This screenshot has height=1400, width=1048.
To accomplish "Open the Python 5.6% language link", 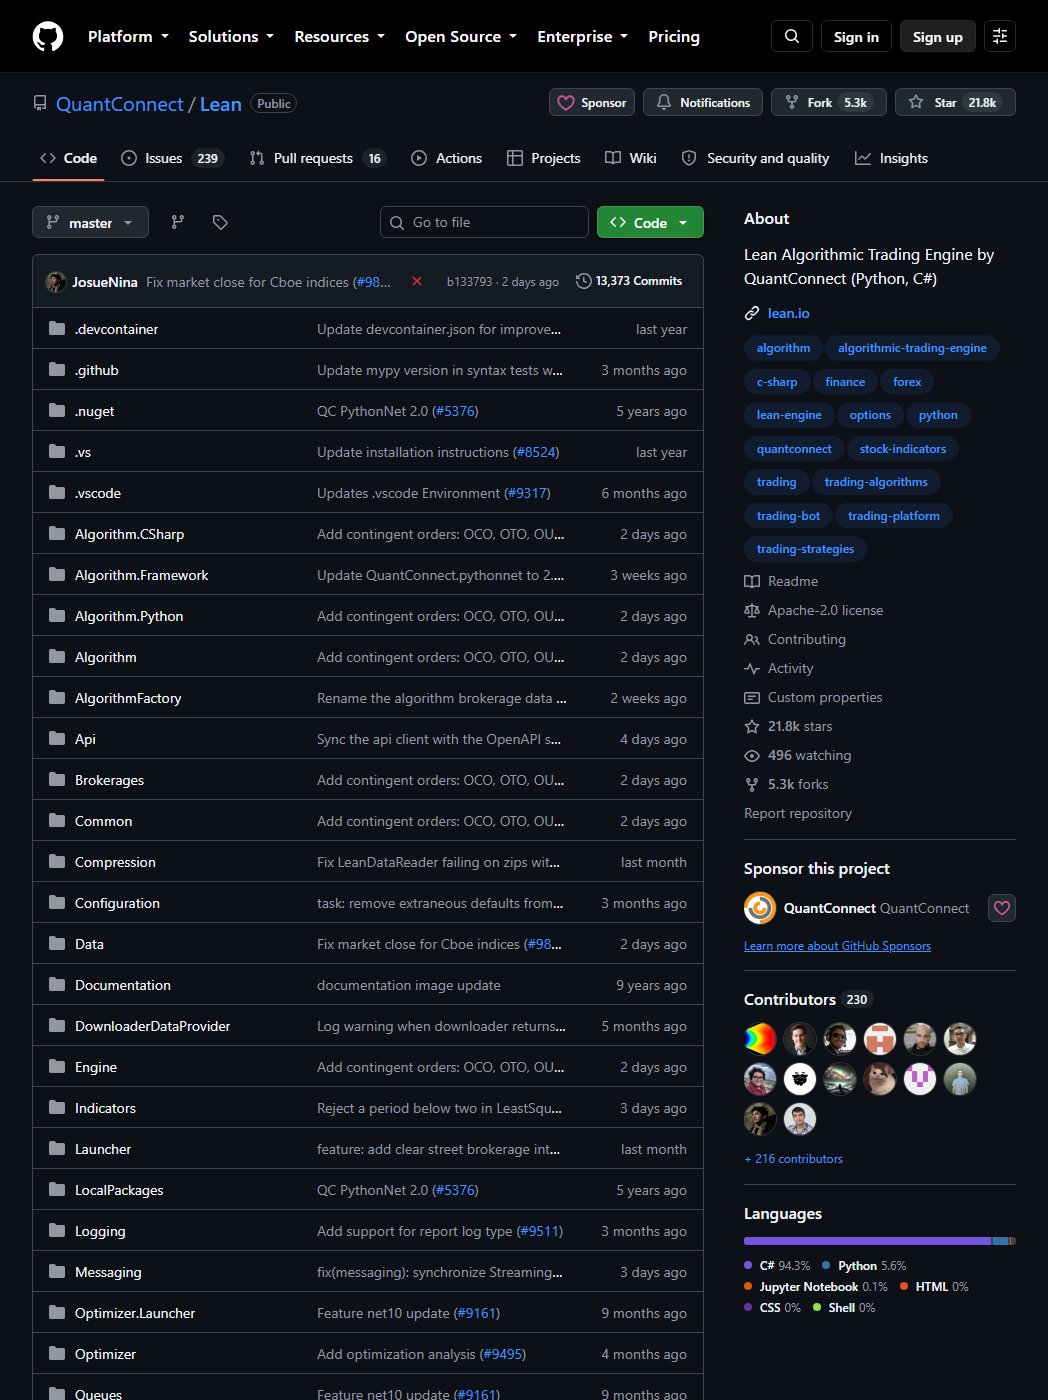I will coord(864,1265).
